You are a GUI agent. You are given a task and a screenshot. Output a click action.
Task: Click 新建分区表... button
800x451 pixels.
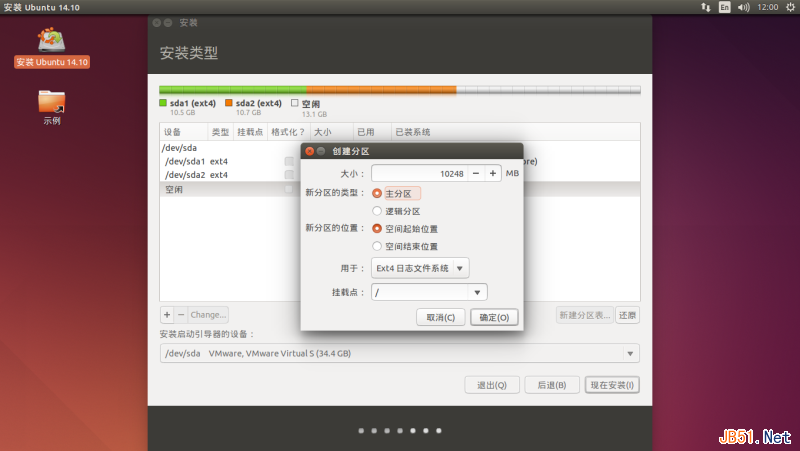585,315
